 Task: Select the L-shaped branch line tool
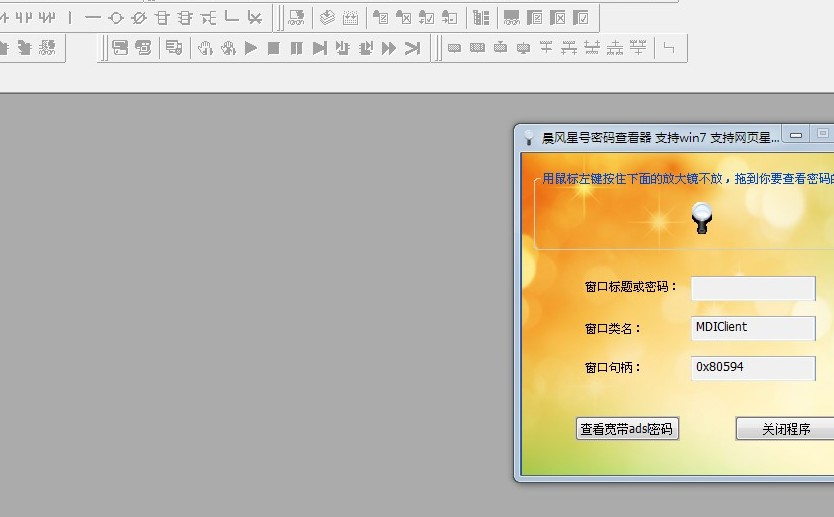pos(232,17)
